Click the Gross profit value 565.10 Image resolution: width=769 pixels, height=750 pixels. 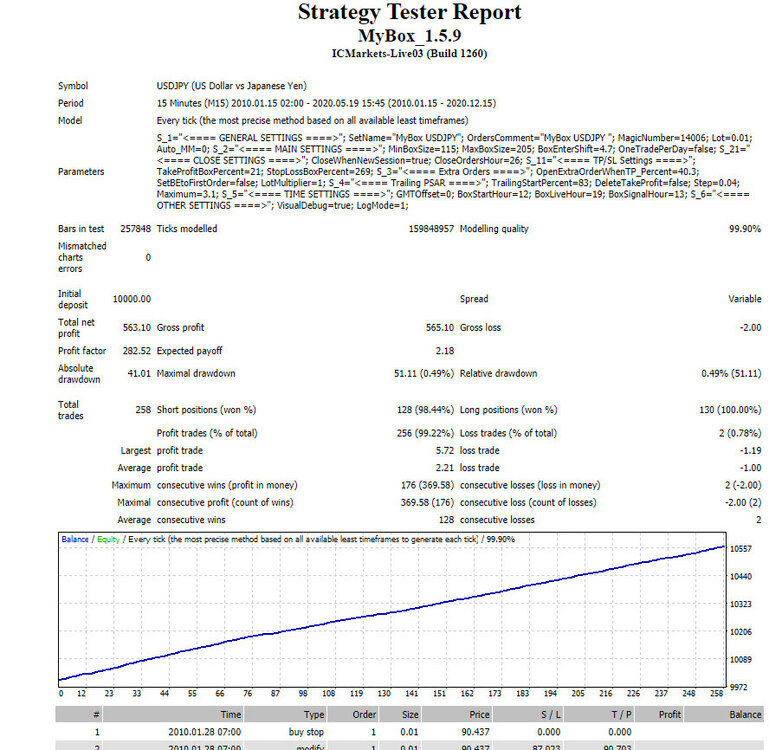coord(439,327)
